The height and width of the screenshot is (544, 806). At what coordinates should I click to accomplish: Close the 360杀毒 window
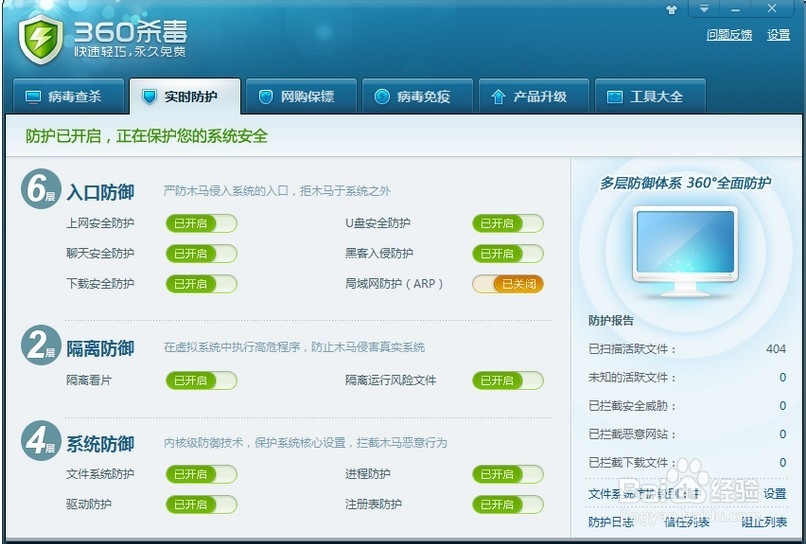772,8
